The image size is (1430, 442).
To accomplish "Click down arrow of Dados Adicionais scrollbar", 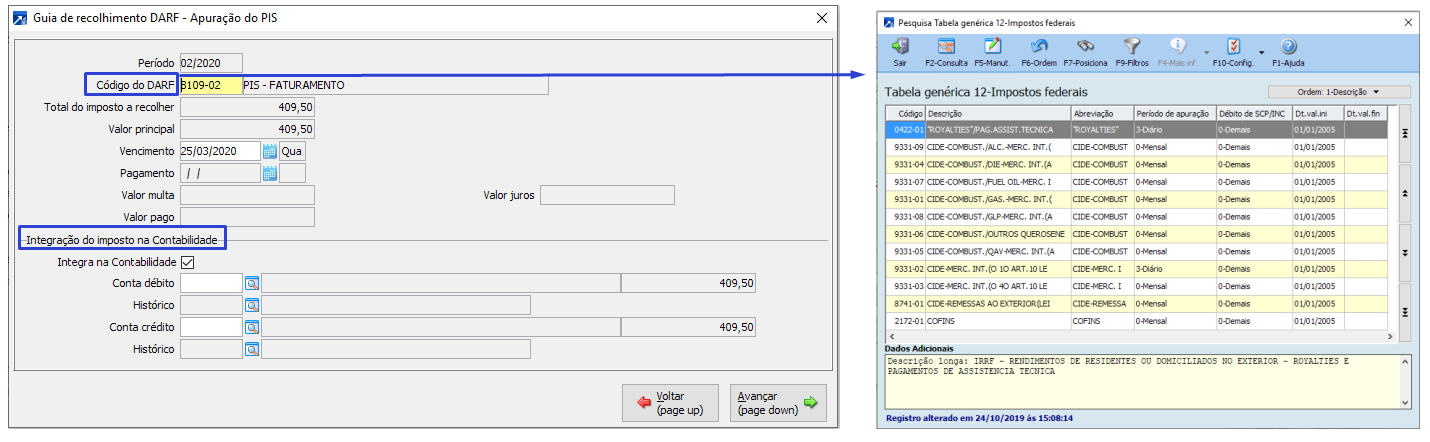I will pos(1405,402).
